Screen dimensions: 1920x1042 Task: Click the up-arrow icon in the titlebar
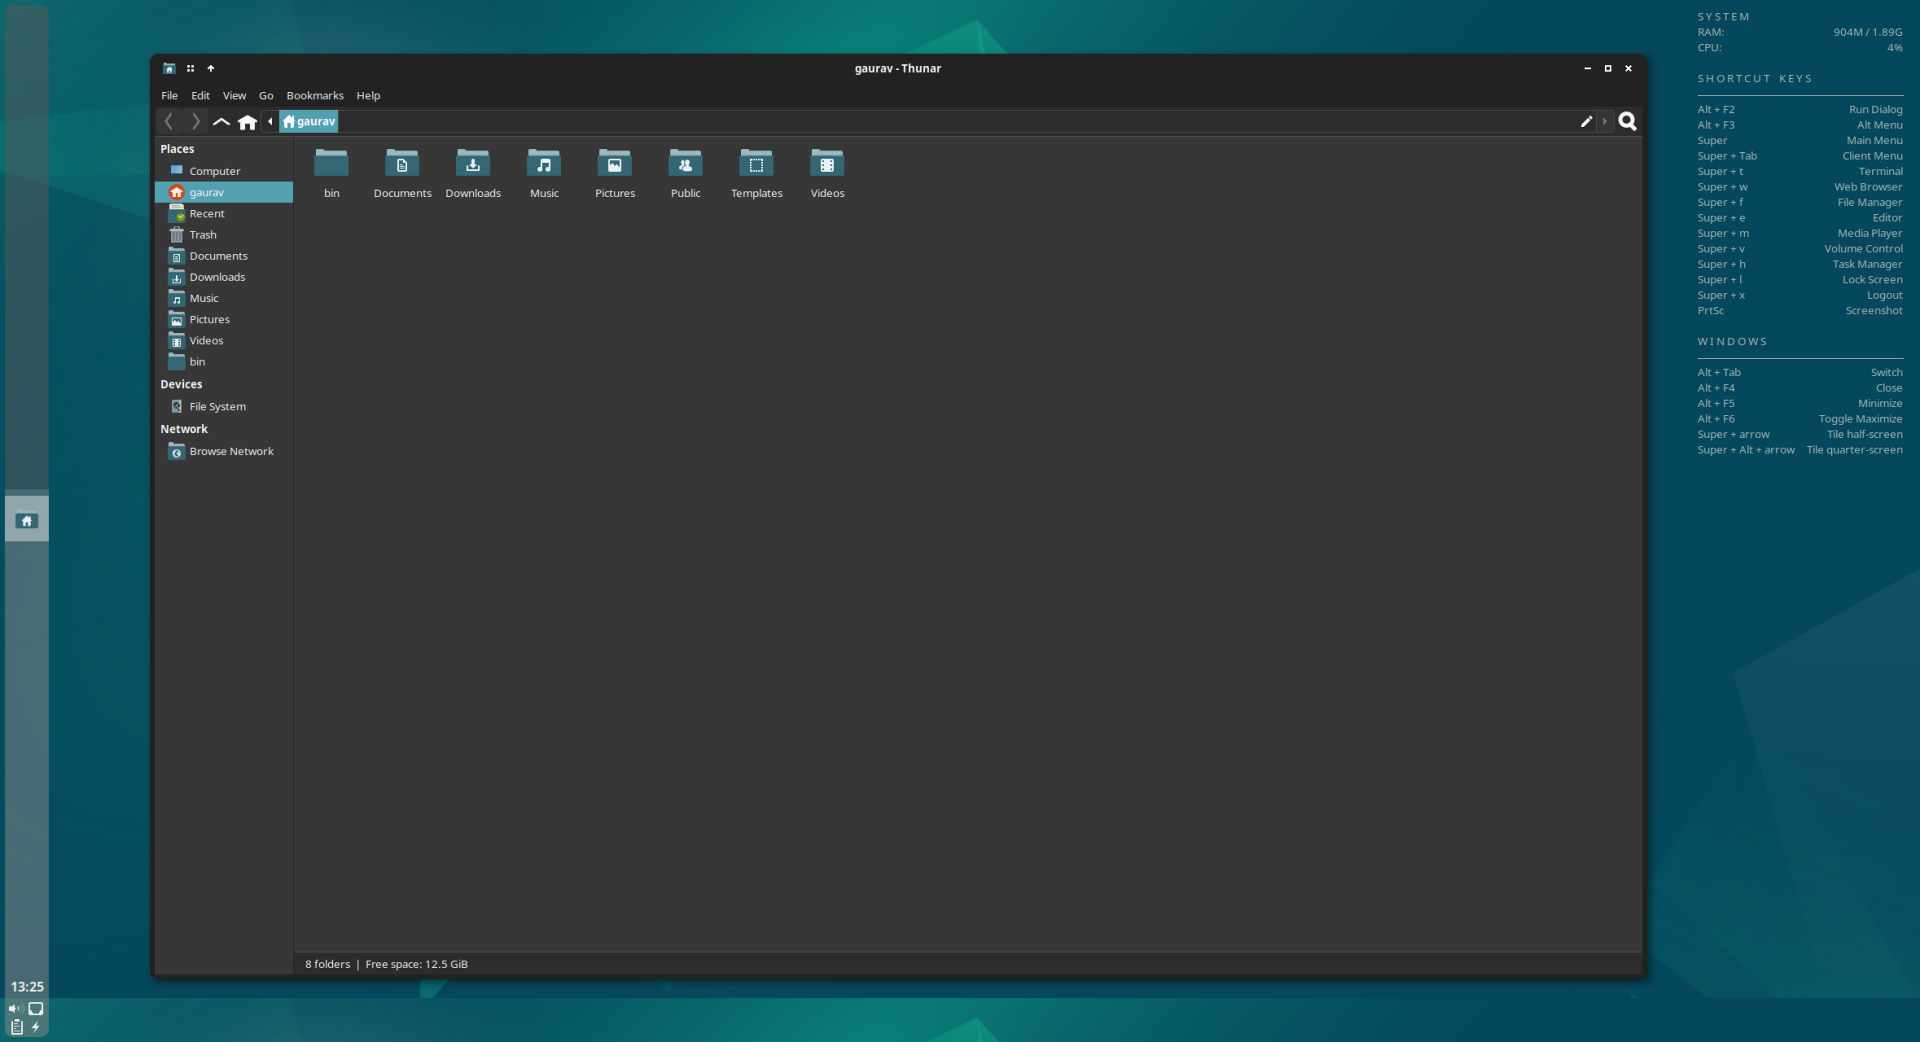coord(211,68)
